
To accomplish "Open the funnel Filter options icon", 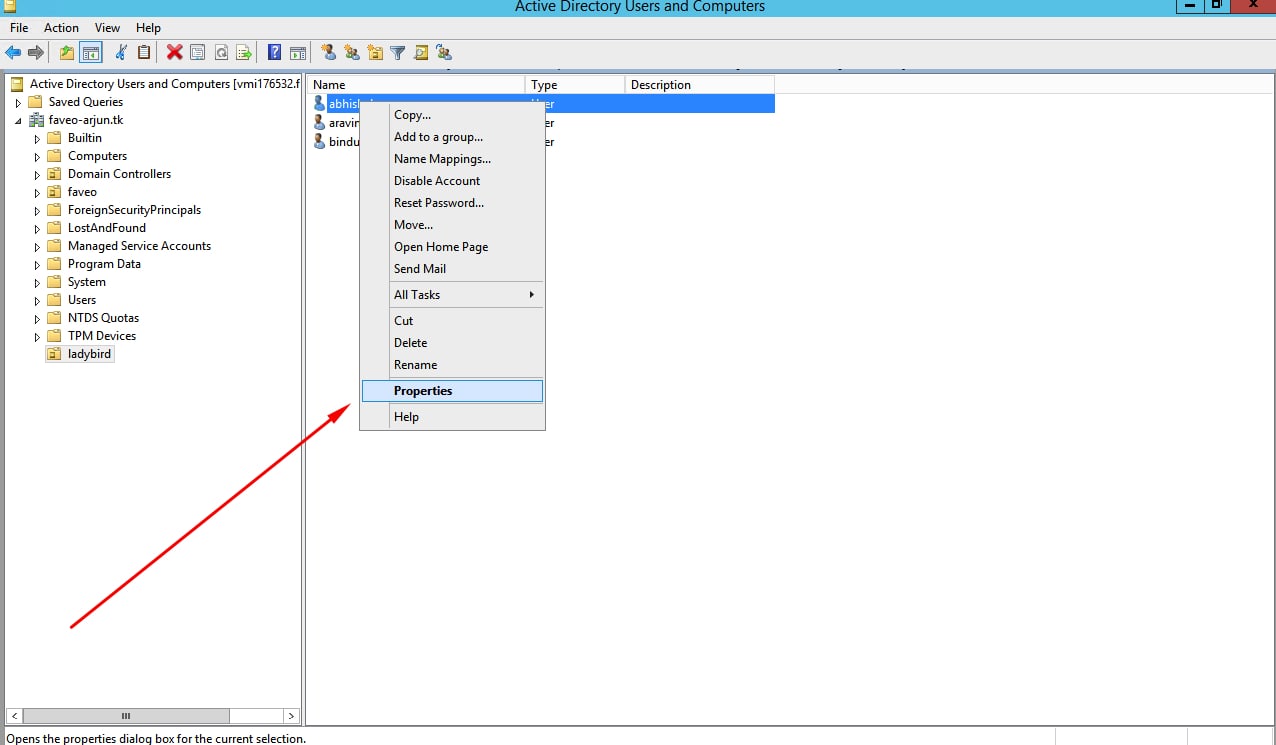I will [x=397, y=53].
